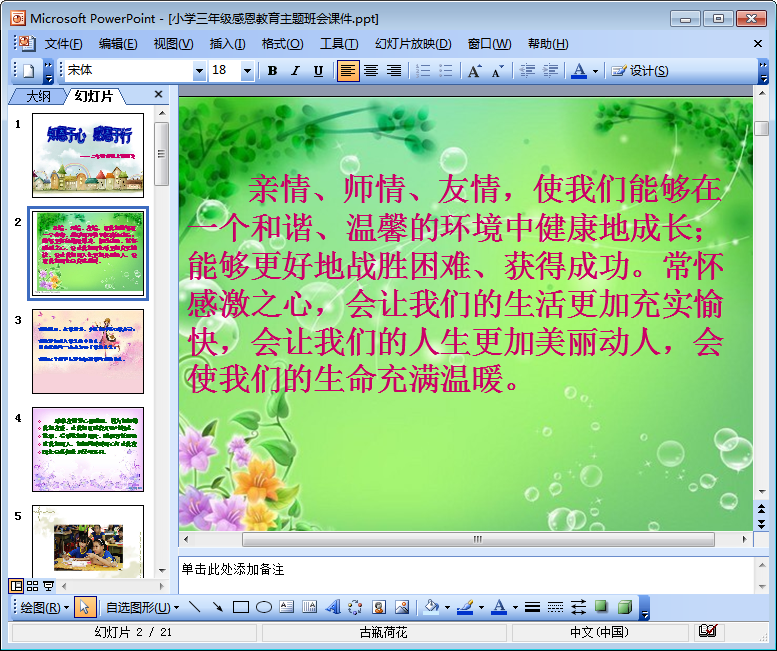Enable center text alignment
777x651 pixels.
point(371,71)
